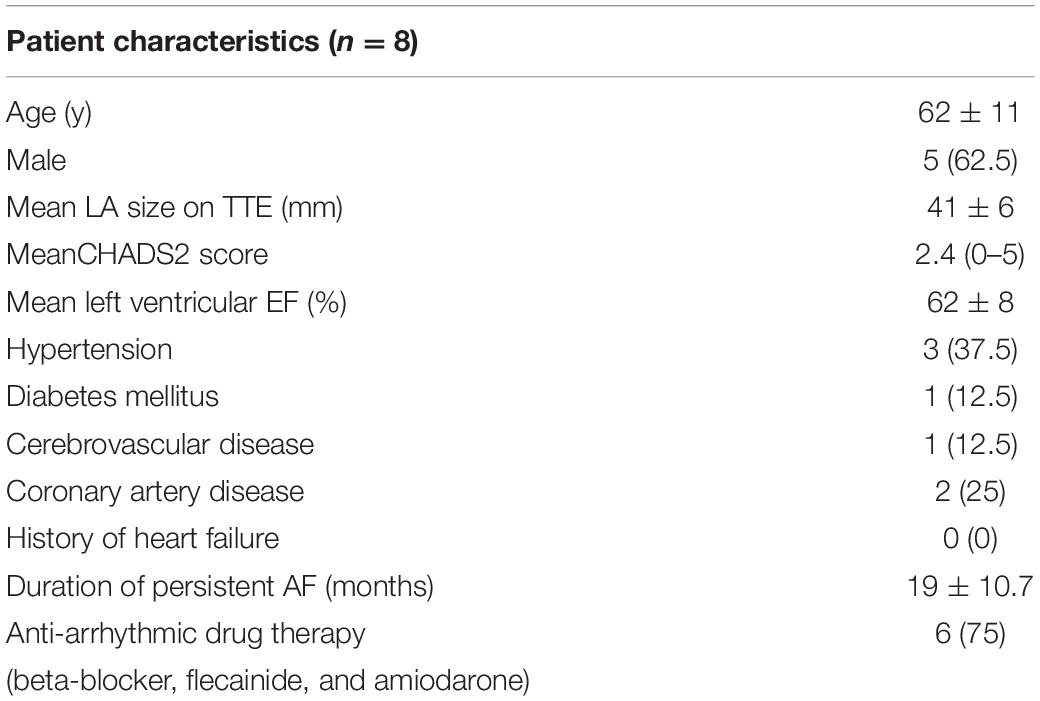1040x701 pixels.
Task: Select the 'Diabetes mellitus' row label
Action: tap(113, 397)
